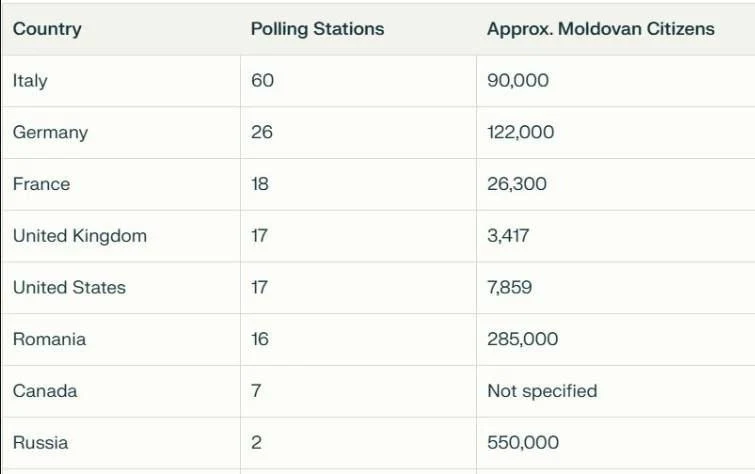
Task: Click the Romania country cell
Action: tap(49, 340)
